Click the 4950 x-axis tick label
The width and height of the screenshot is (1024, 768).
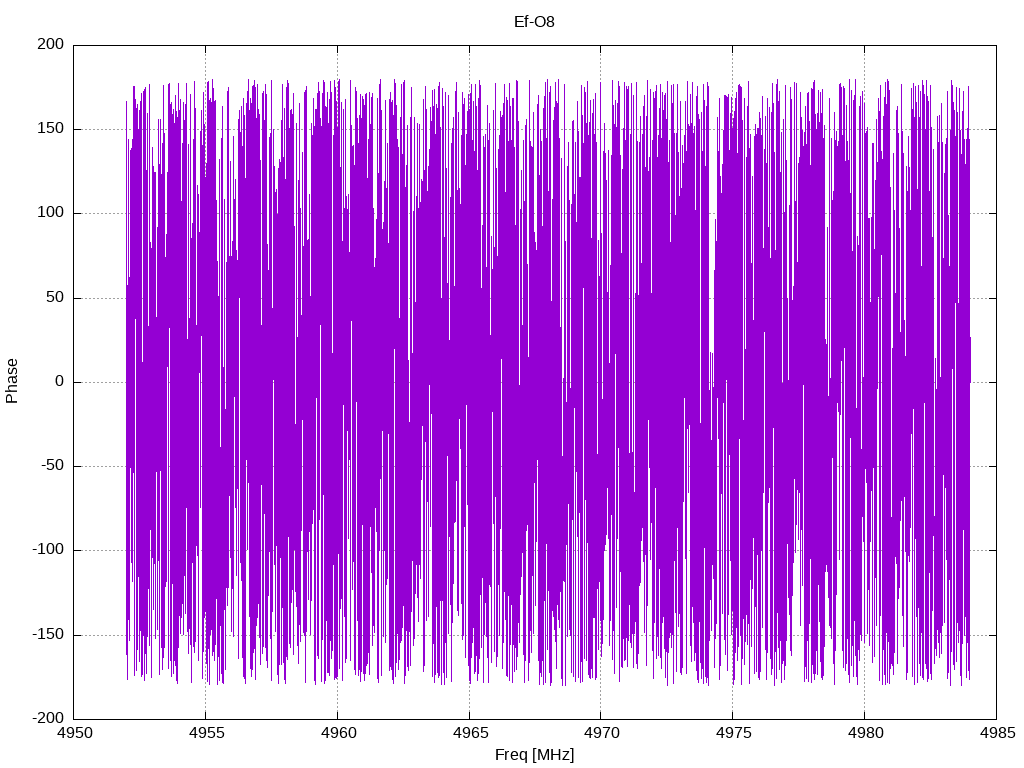click(x=74, y=733)
